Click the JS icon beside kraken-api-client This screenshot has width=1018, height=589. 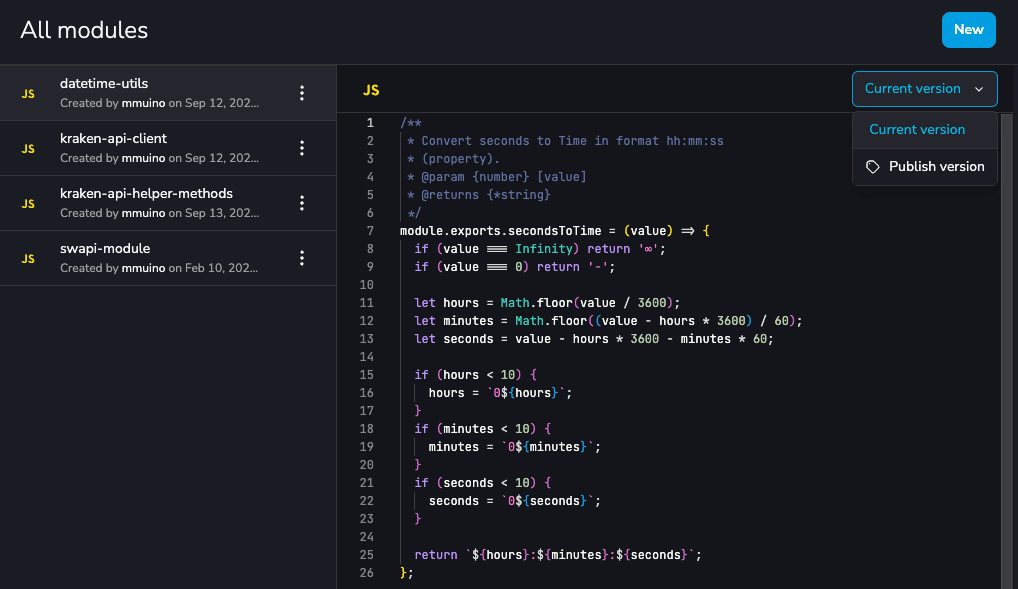tap(28, 149)
